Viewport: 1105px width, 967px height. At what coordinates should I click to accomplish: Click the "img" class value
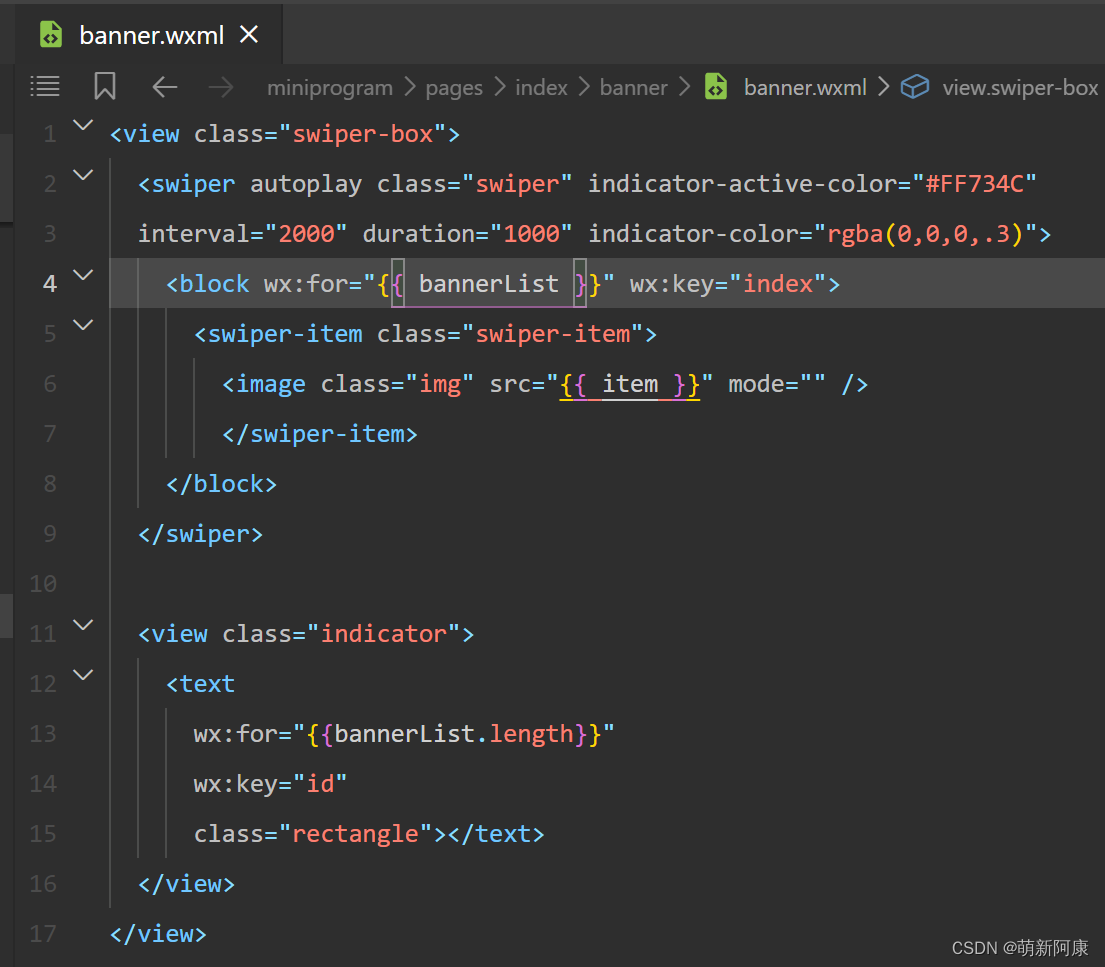coord(440,384)
